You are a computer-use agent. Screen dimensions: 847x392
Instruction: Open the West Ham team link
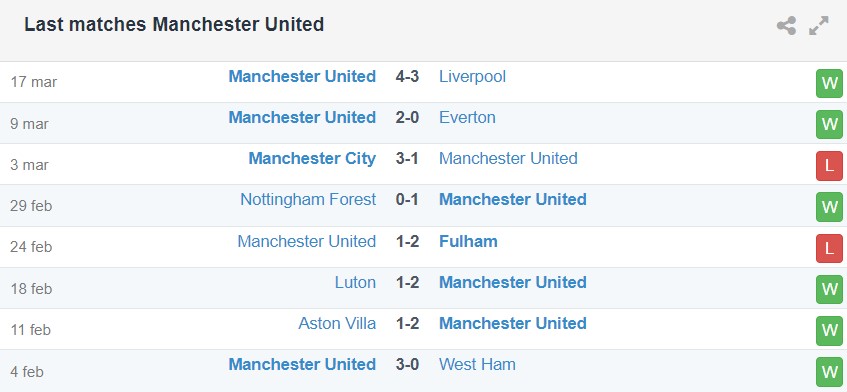tap(478, 364)
